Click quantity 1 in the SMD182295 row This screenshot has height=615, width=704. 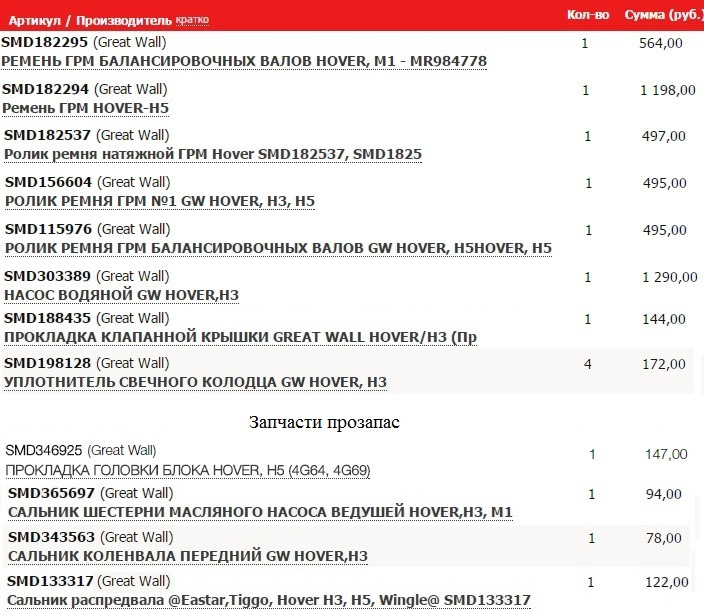pyautogui.click(x=585, y=44)
